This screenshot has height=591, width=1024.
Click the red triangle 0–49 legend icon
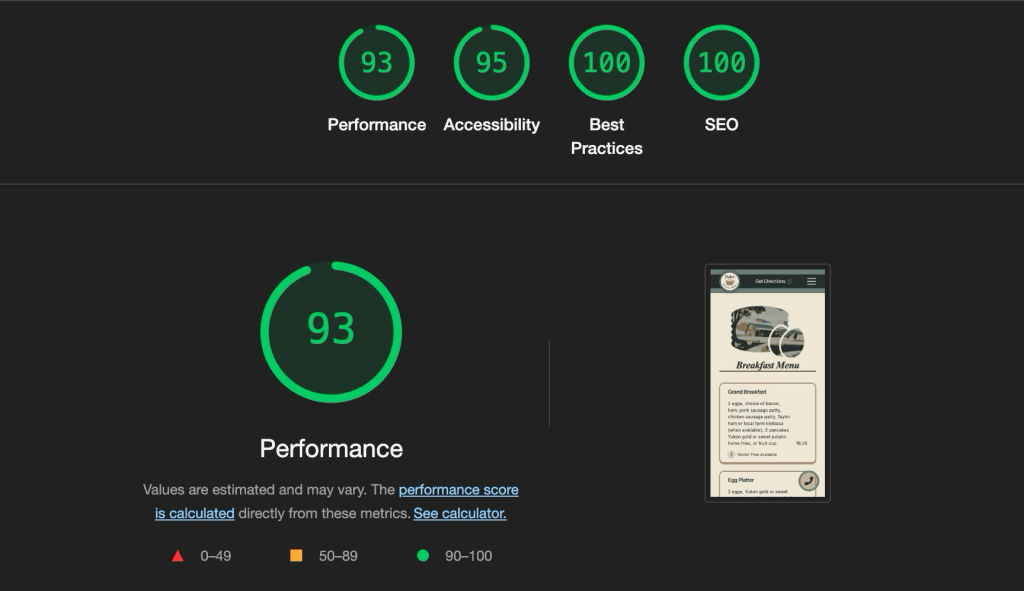point(178,556)
